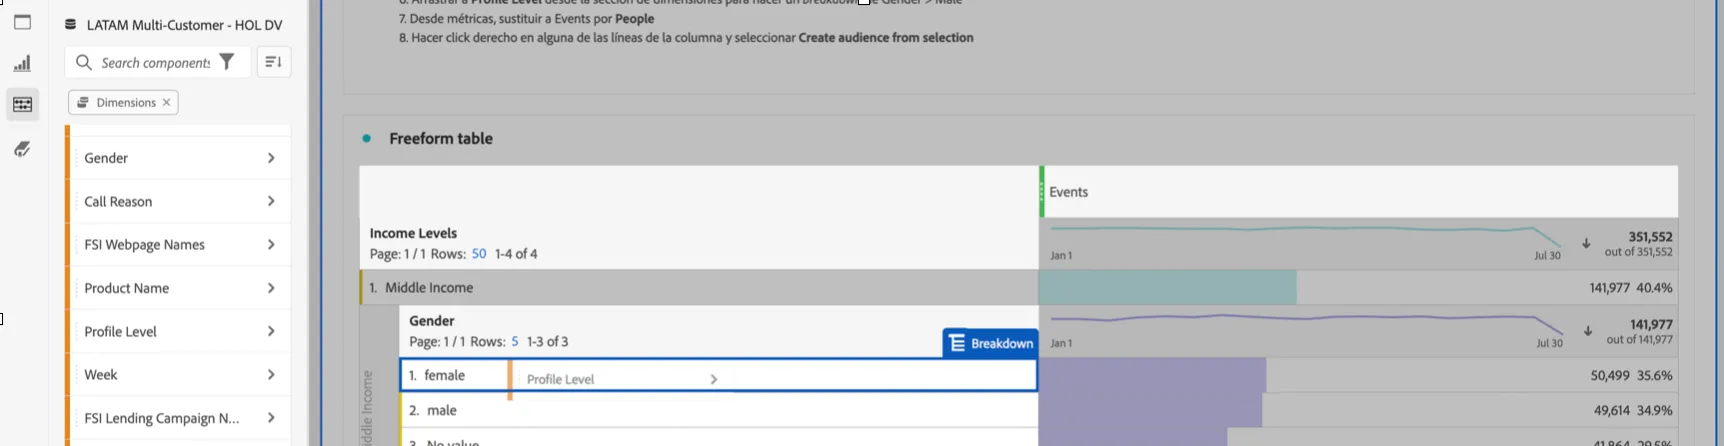Remove the Dimensions filter tag
Screen dimensions: 1724x446
(166, 102)
